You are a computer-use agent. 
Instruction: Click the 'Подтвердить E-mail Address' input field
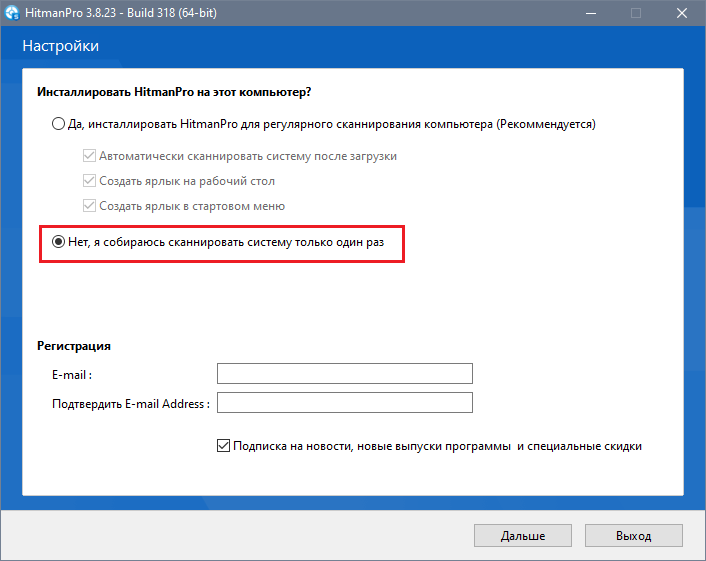[x=344, y=403]
